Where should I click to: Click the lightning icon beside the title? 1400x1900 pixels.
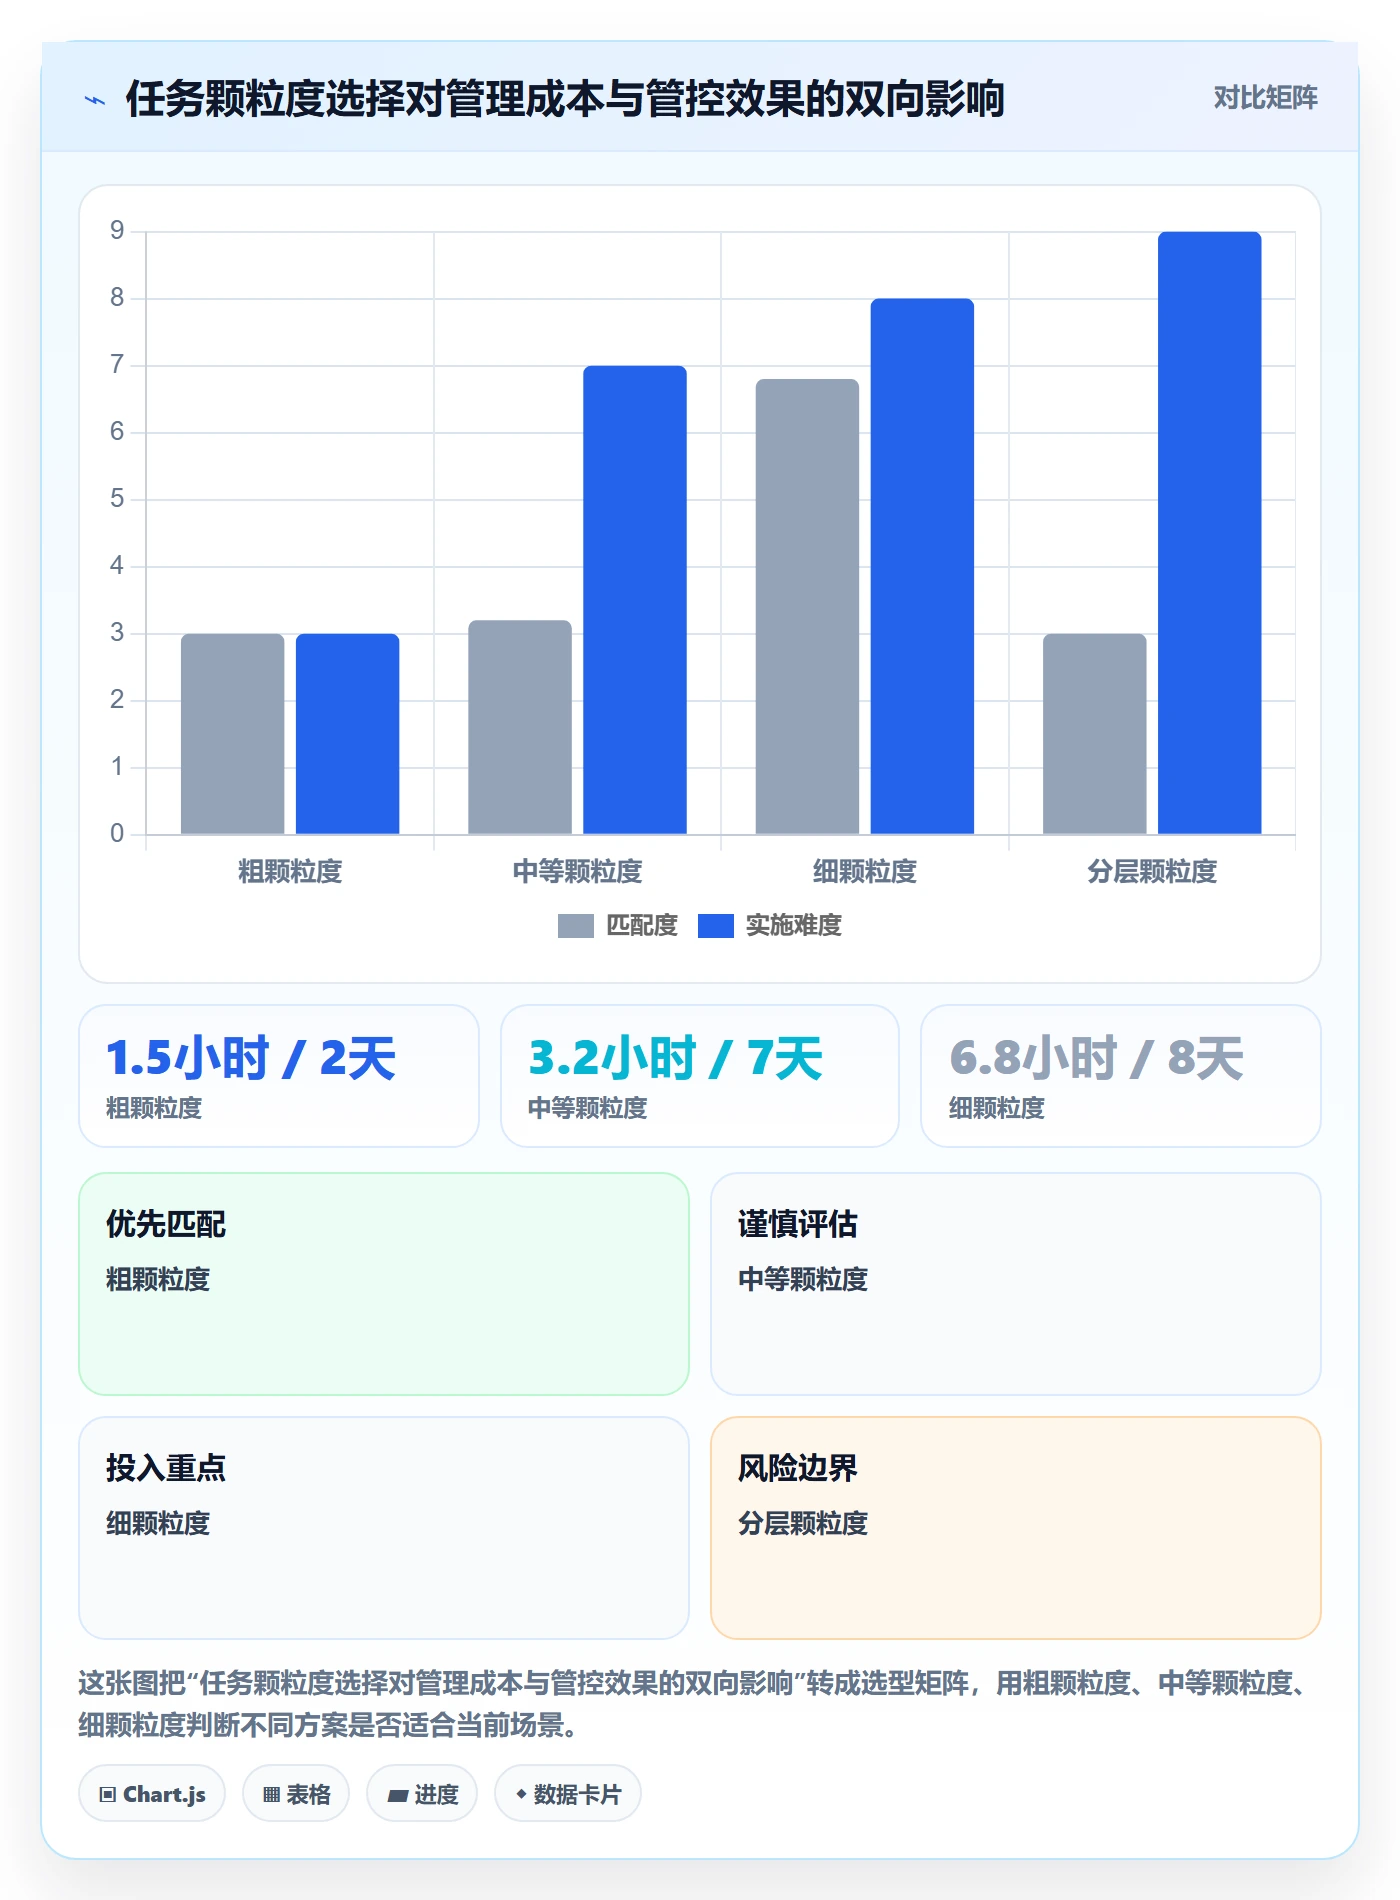[x=95, y=100]
